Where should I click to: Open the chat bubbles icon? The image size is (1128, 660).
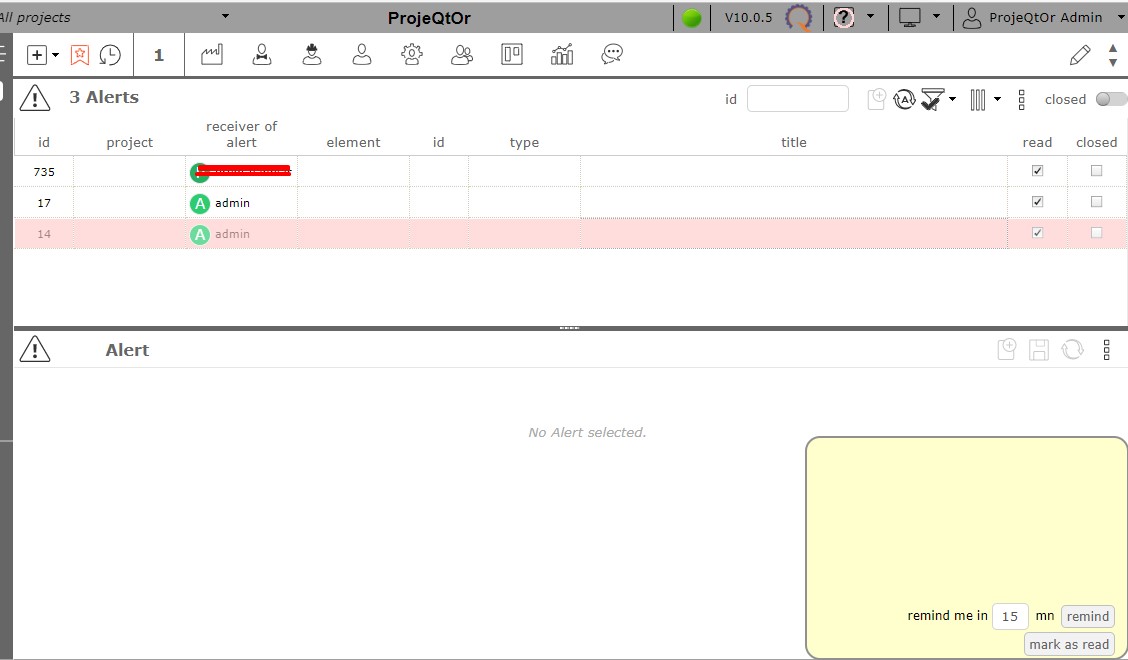point(612,54)
